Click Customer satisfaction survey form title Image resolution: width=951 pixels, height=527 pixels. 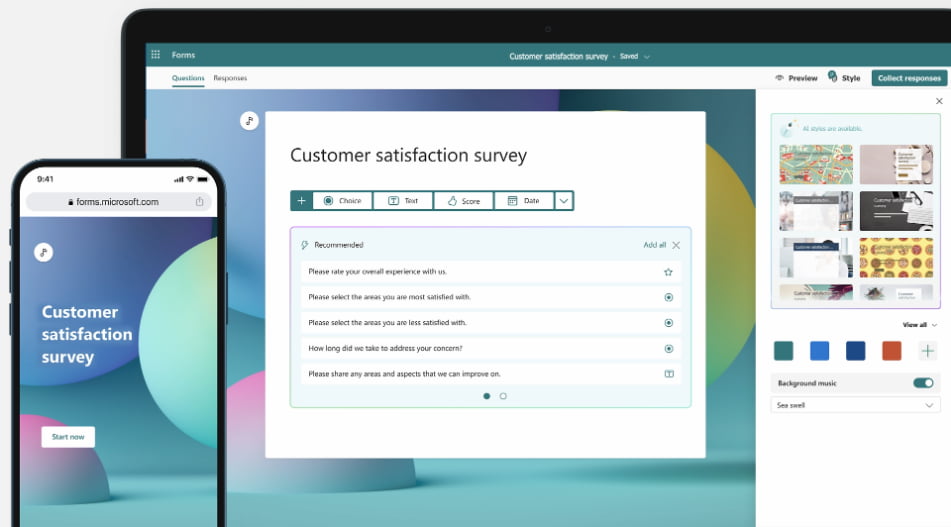click(x=408, y=156)
